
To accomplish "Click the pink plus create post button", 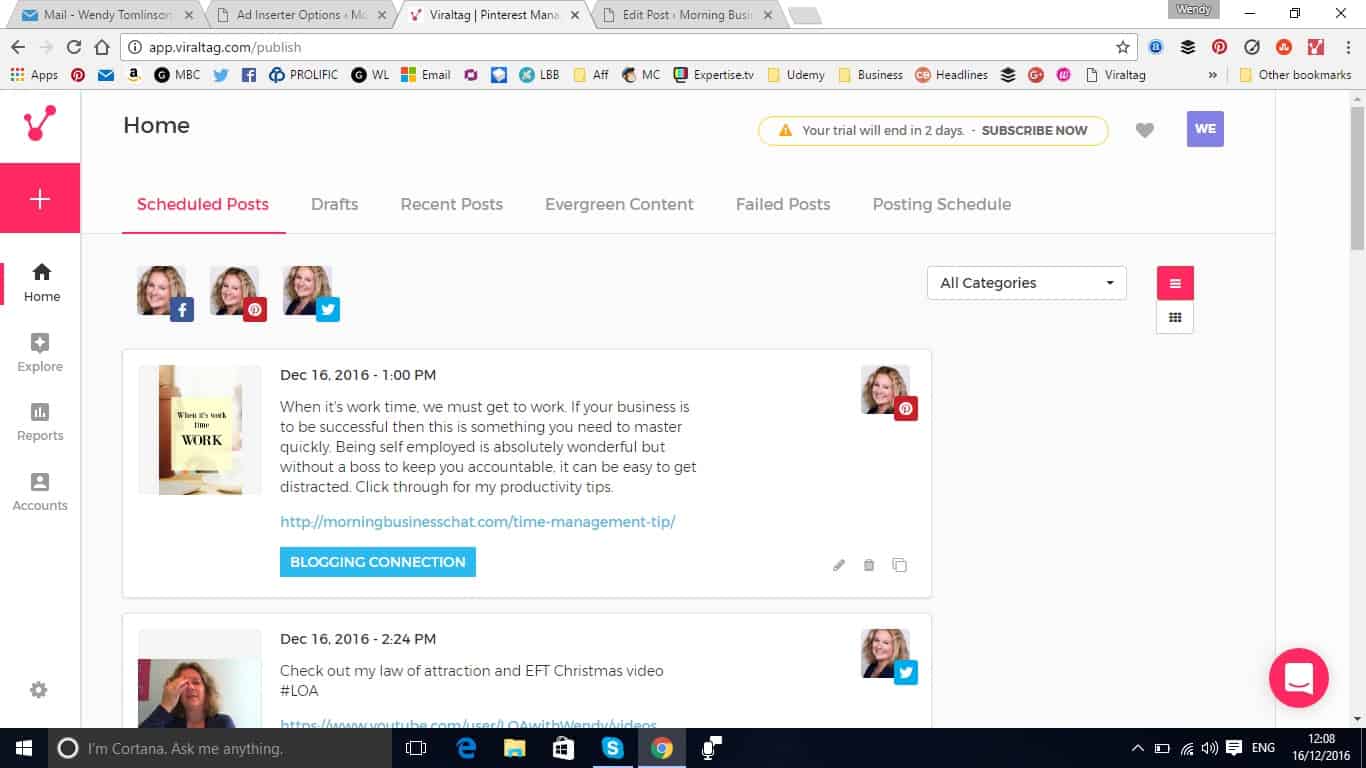I will [40, 199].
